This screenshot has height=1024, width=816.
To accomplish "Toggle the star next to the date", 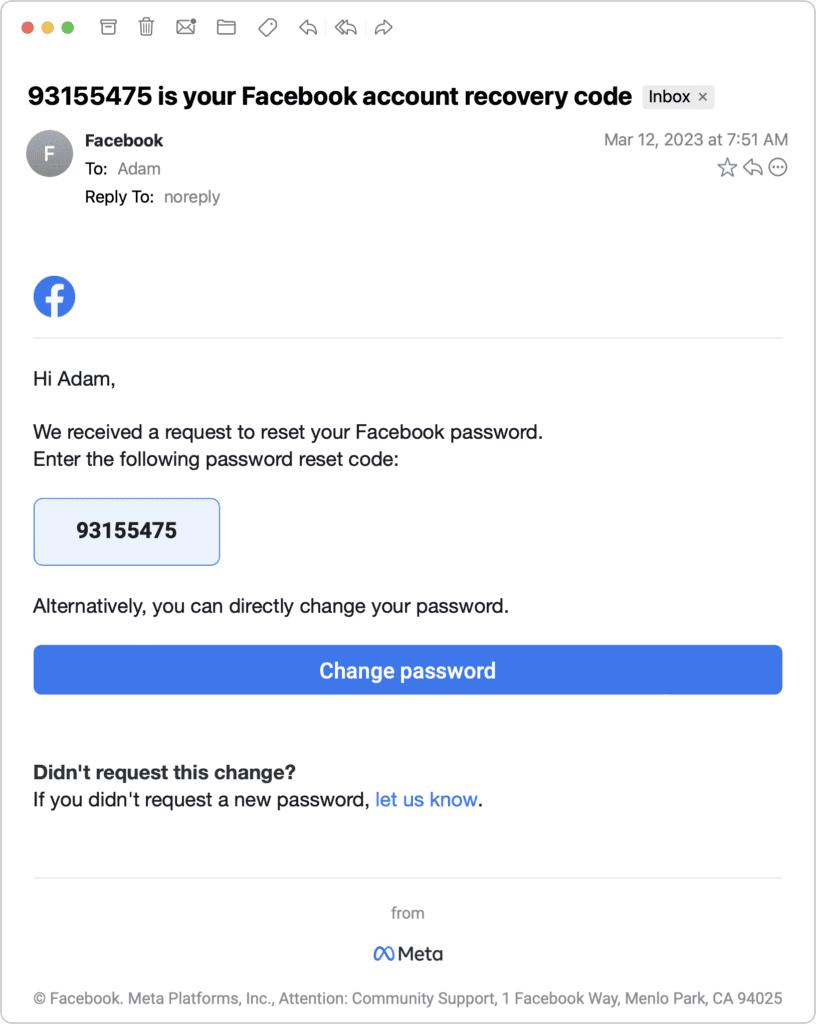I will [x=727, y=168].
